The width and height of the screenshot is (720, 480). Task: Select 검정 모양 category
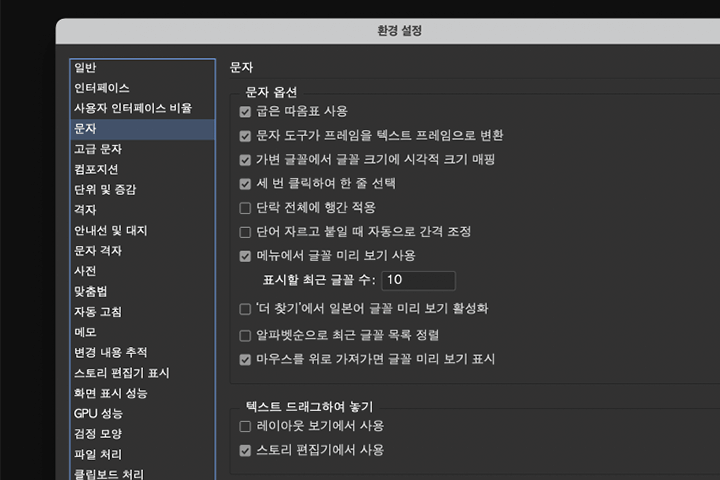tap(142, 434)
